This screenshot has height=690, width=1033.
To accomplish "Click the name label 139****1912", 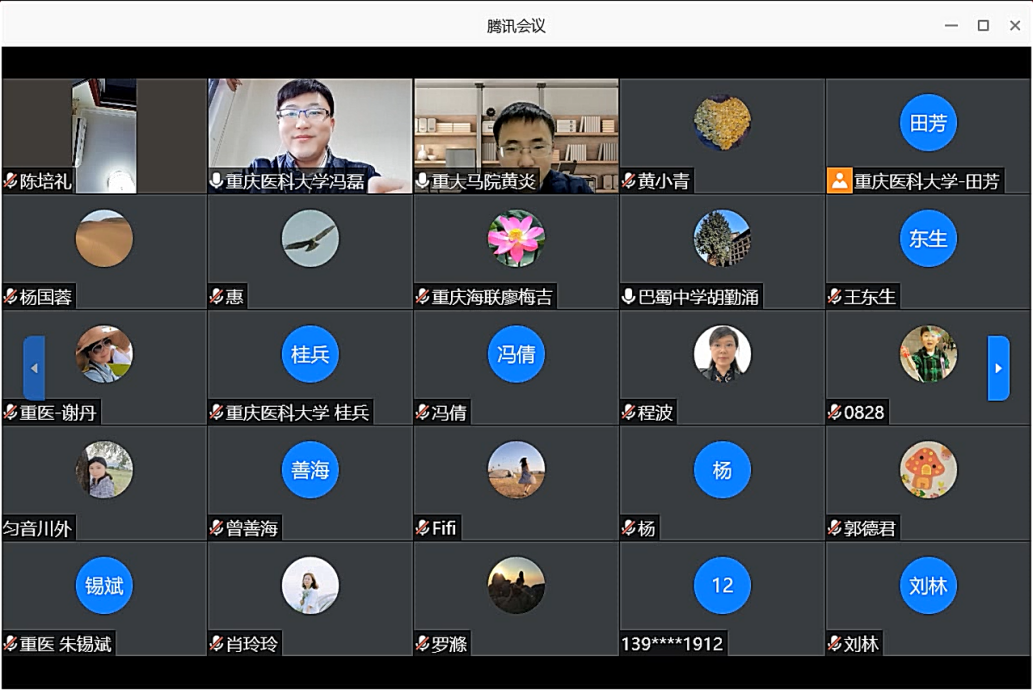I will 672,644.
